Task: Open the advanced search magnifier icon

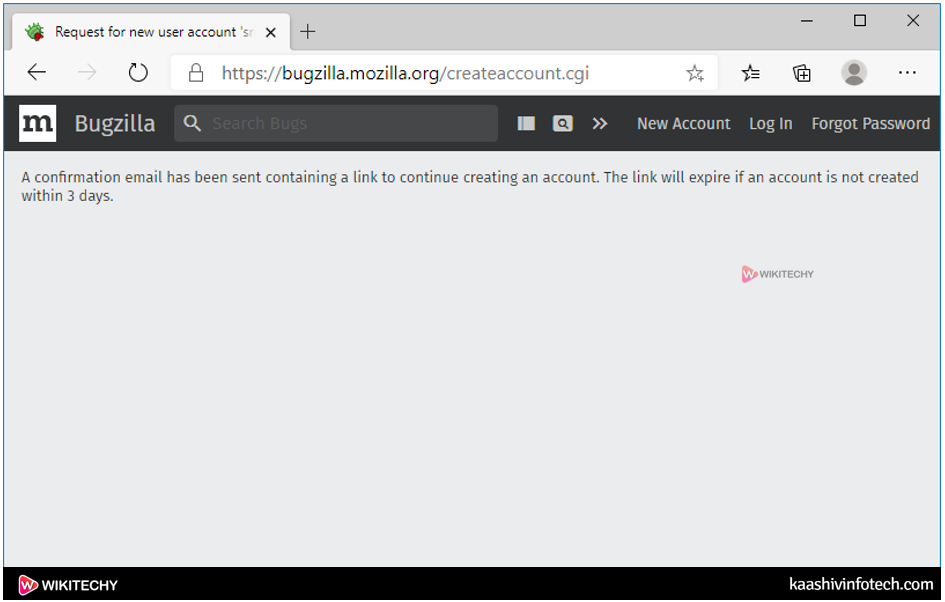Action: [563, 123]
